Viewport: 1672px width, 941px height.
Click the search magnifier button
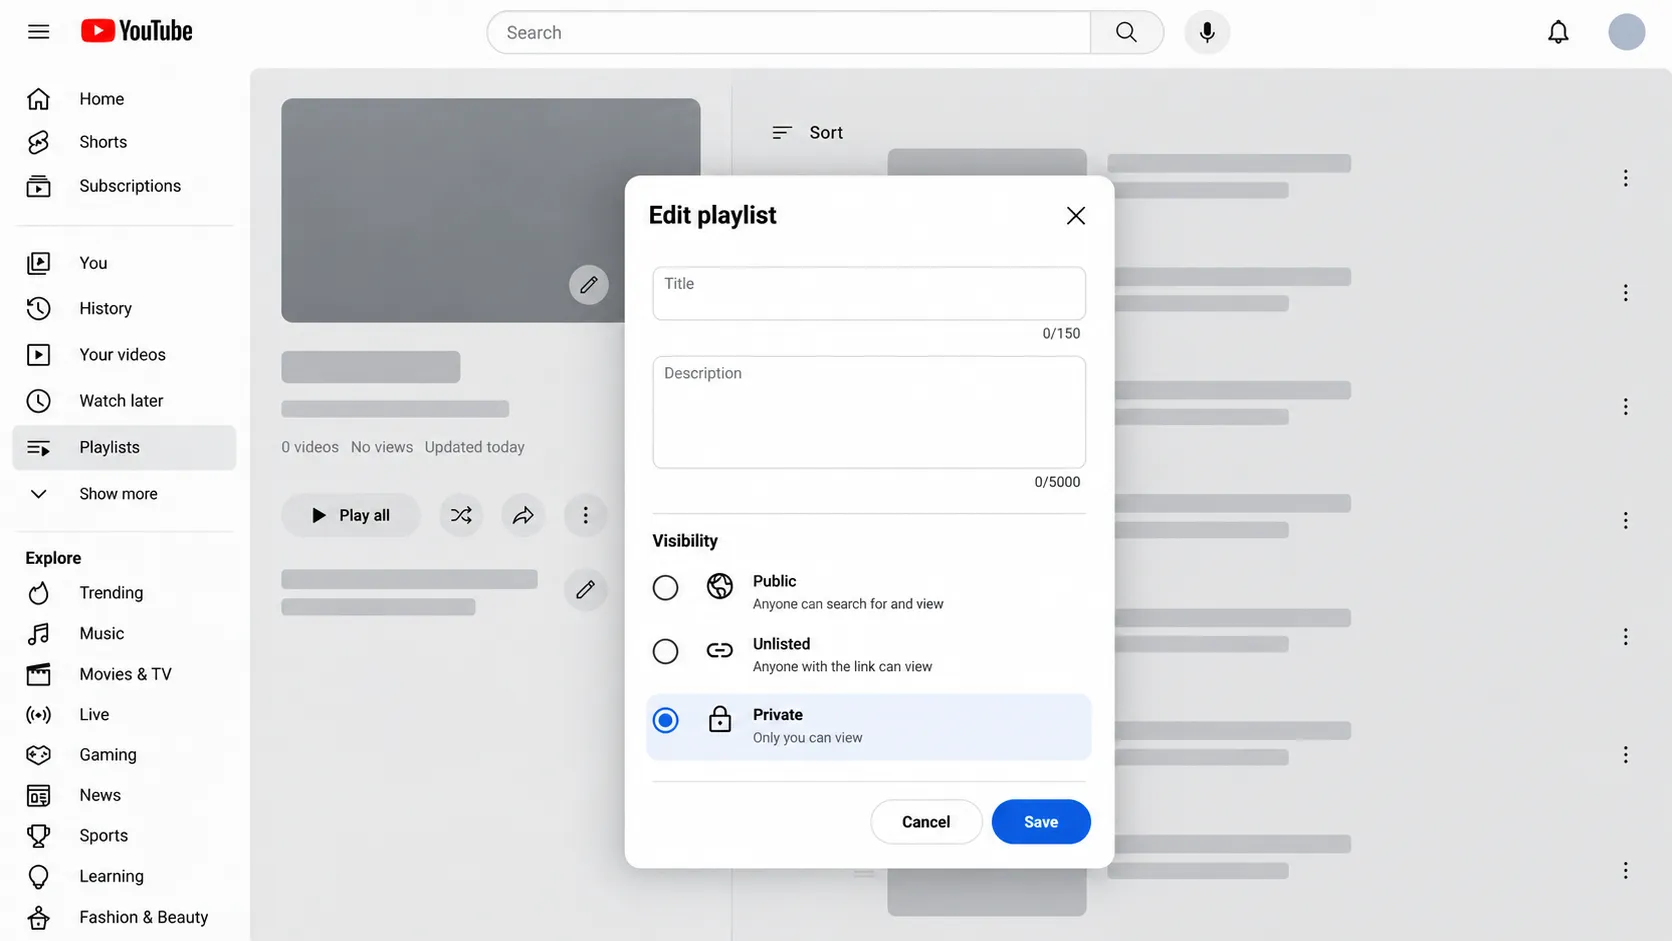coord(1126,32)
